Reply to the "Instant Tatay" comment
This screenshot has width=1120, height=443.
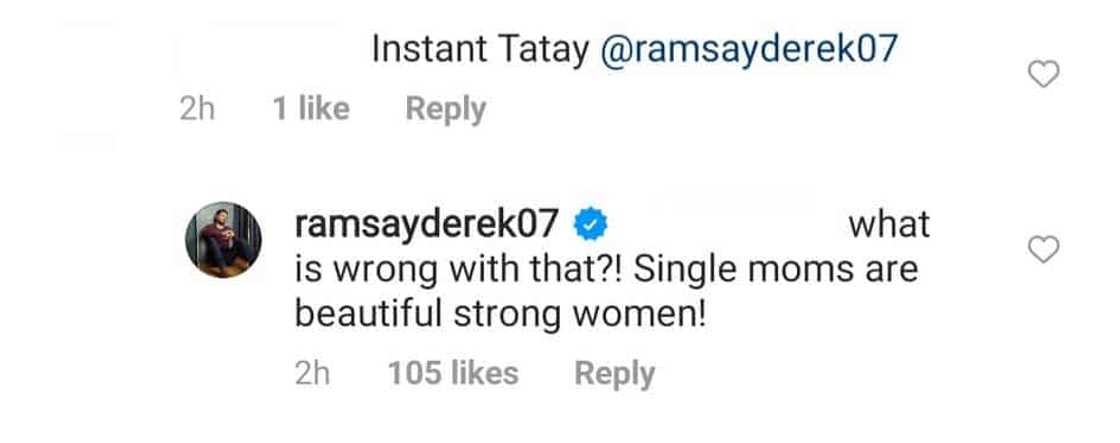pos(445,109)
